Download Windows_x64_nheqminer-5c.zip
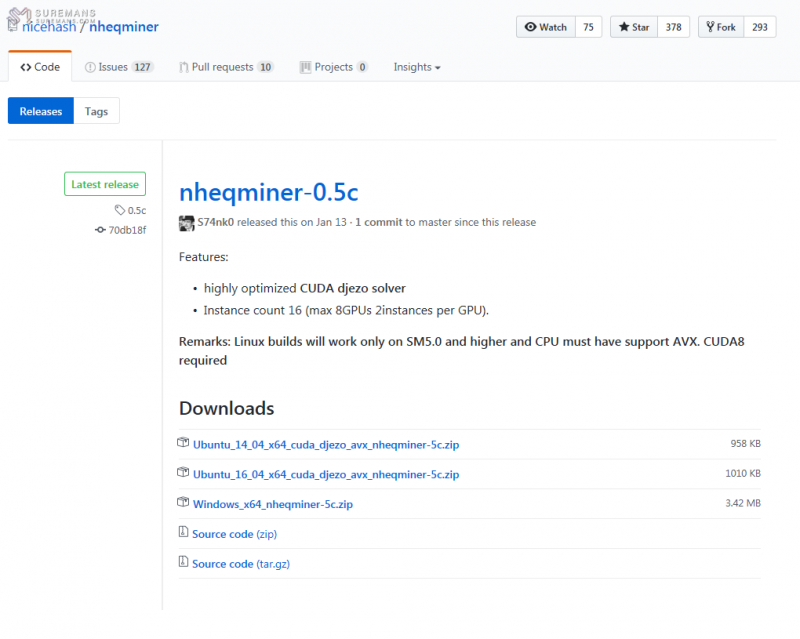Viewport: 800px width, 639px height. tap(273, 504)
